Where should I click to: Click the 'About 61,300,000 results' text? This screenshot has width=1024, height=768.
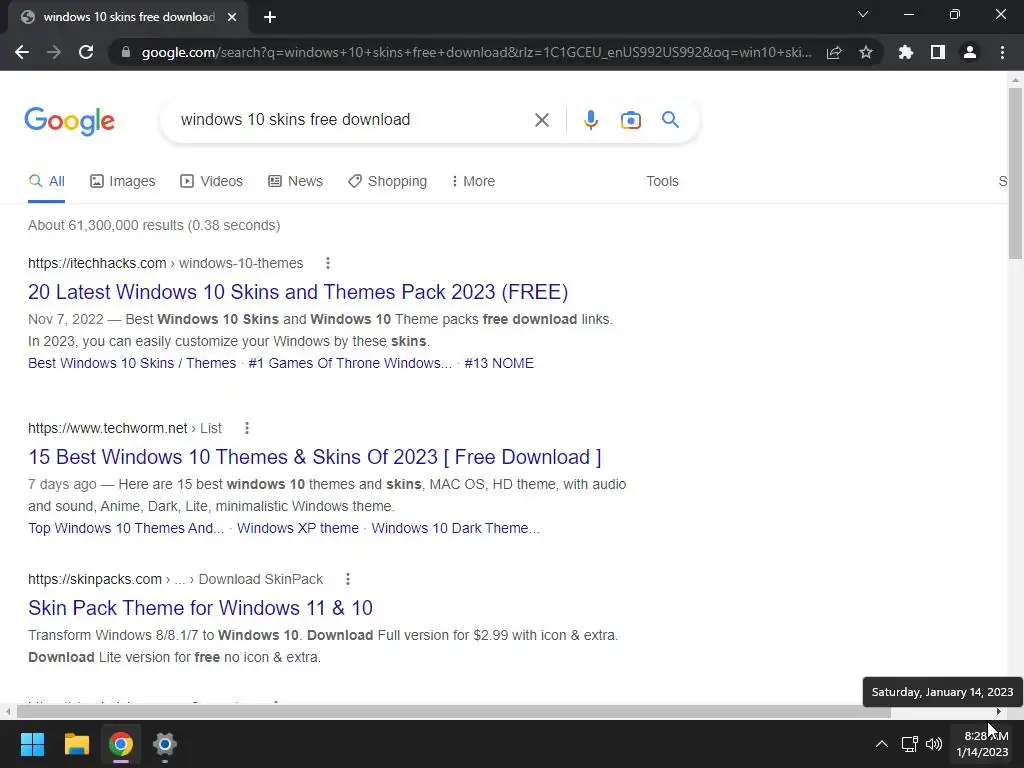click(x=154, y=225)
